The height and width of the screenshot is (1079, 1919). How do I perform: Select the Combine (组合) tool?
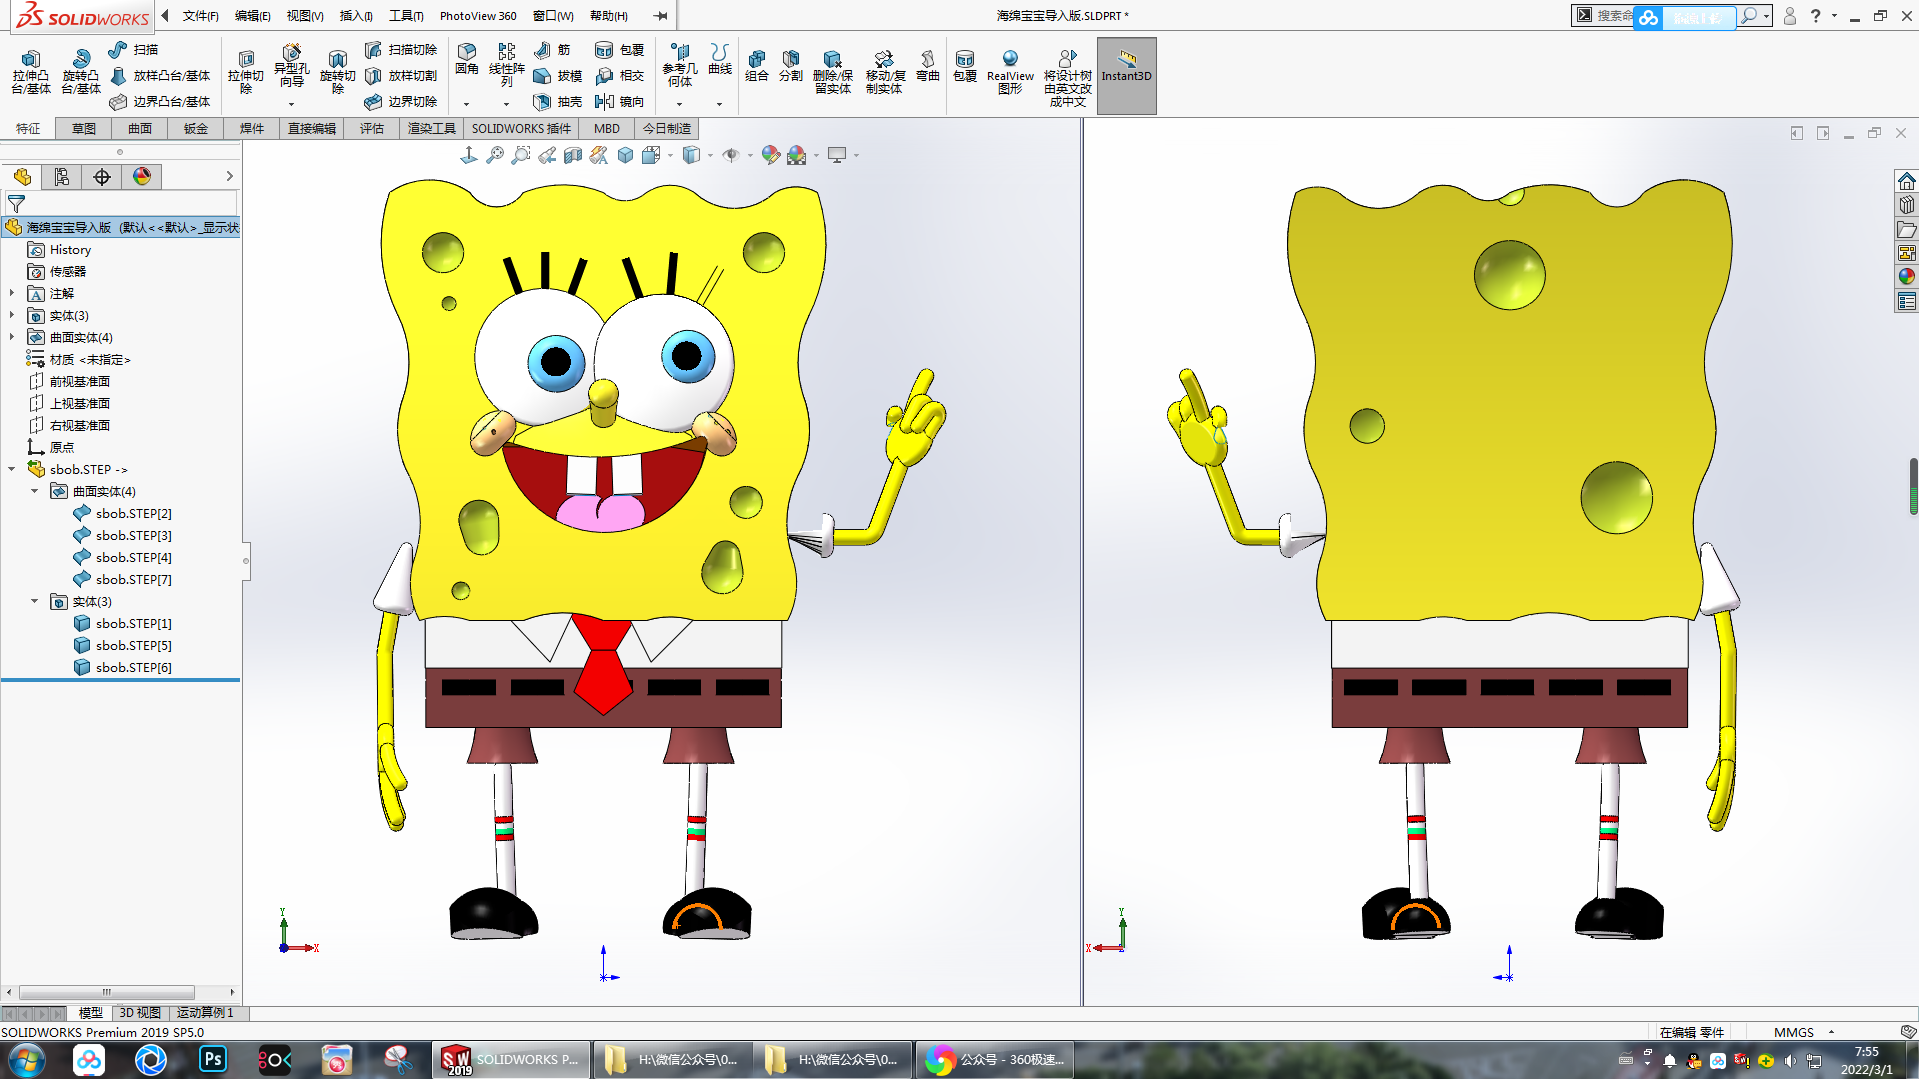[757, 66]
